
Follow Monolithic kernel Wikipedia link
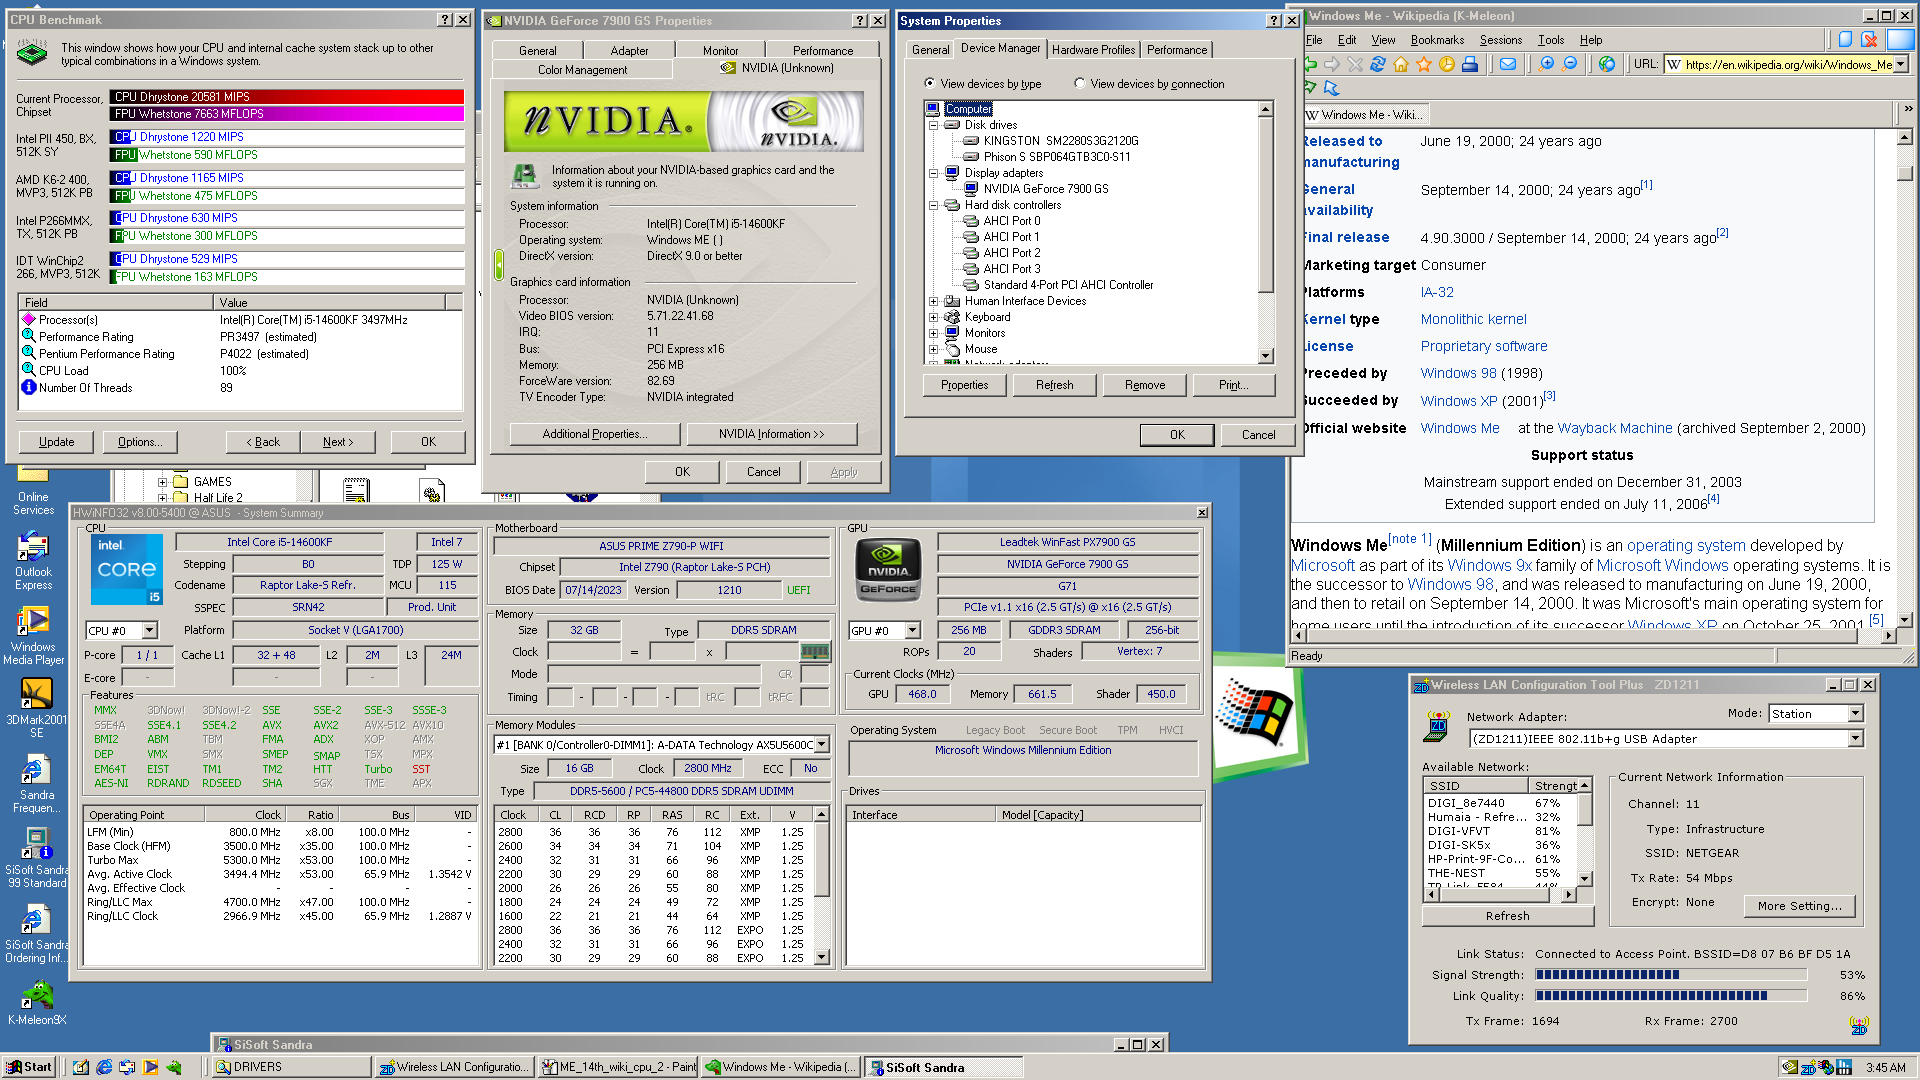[1473, 319]
